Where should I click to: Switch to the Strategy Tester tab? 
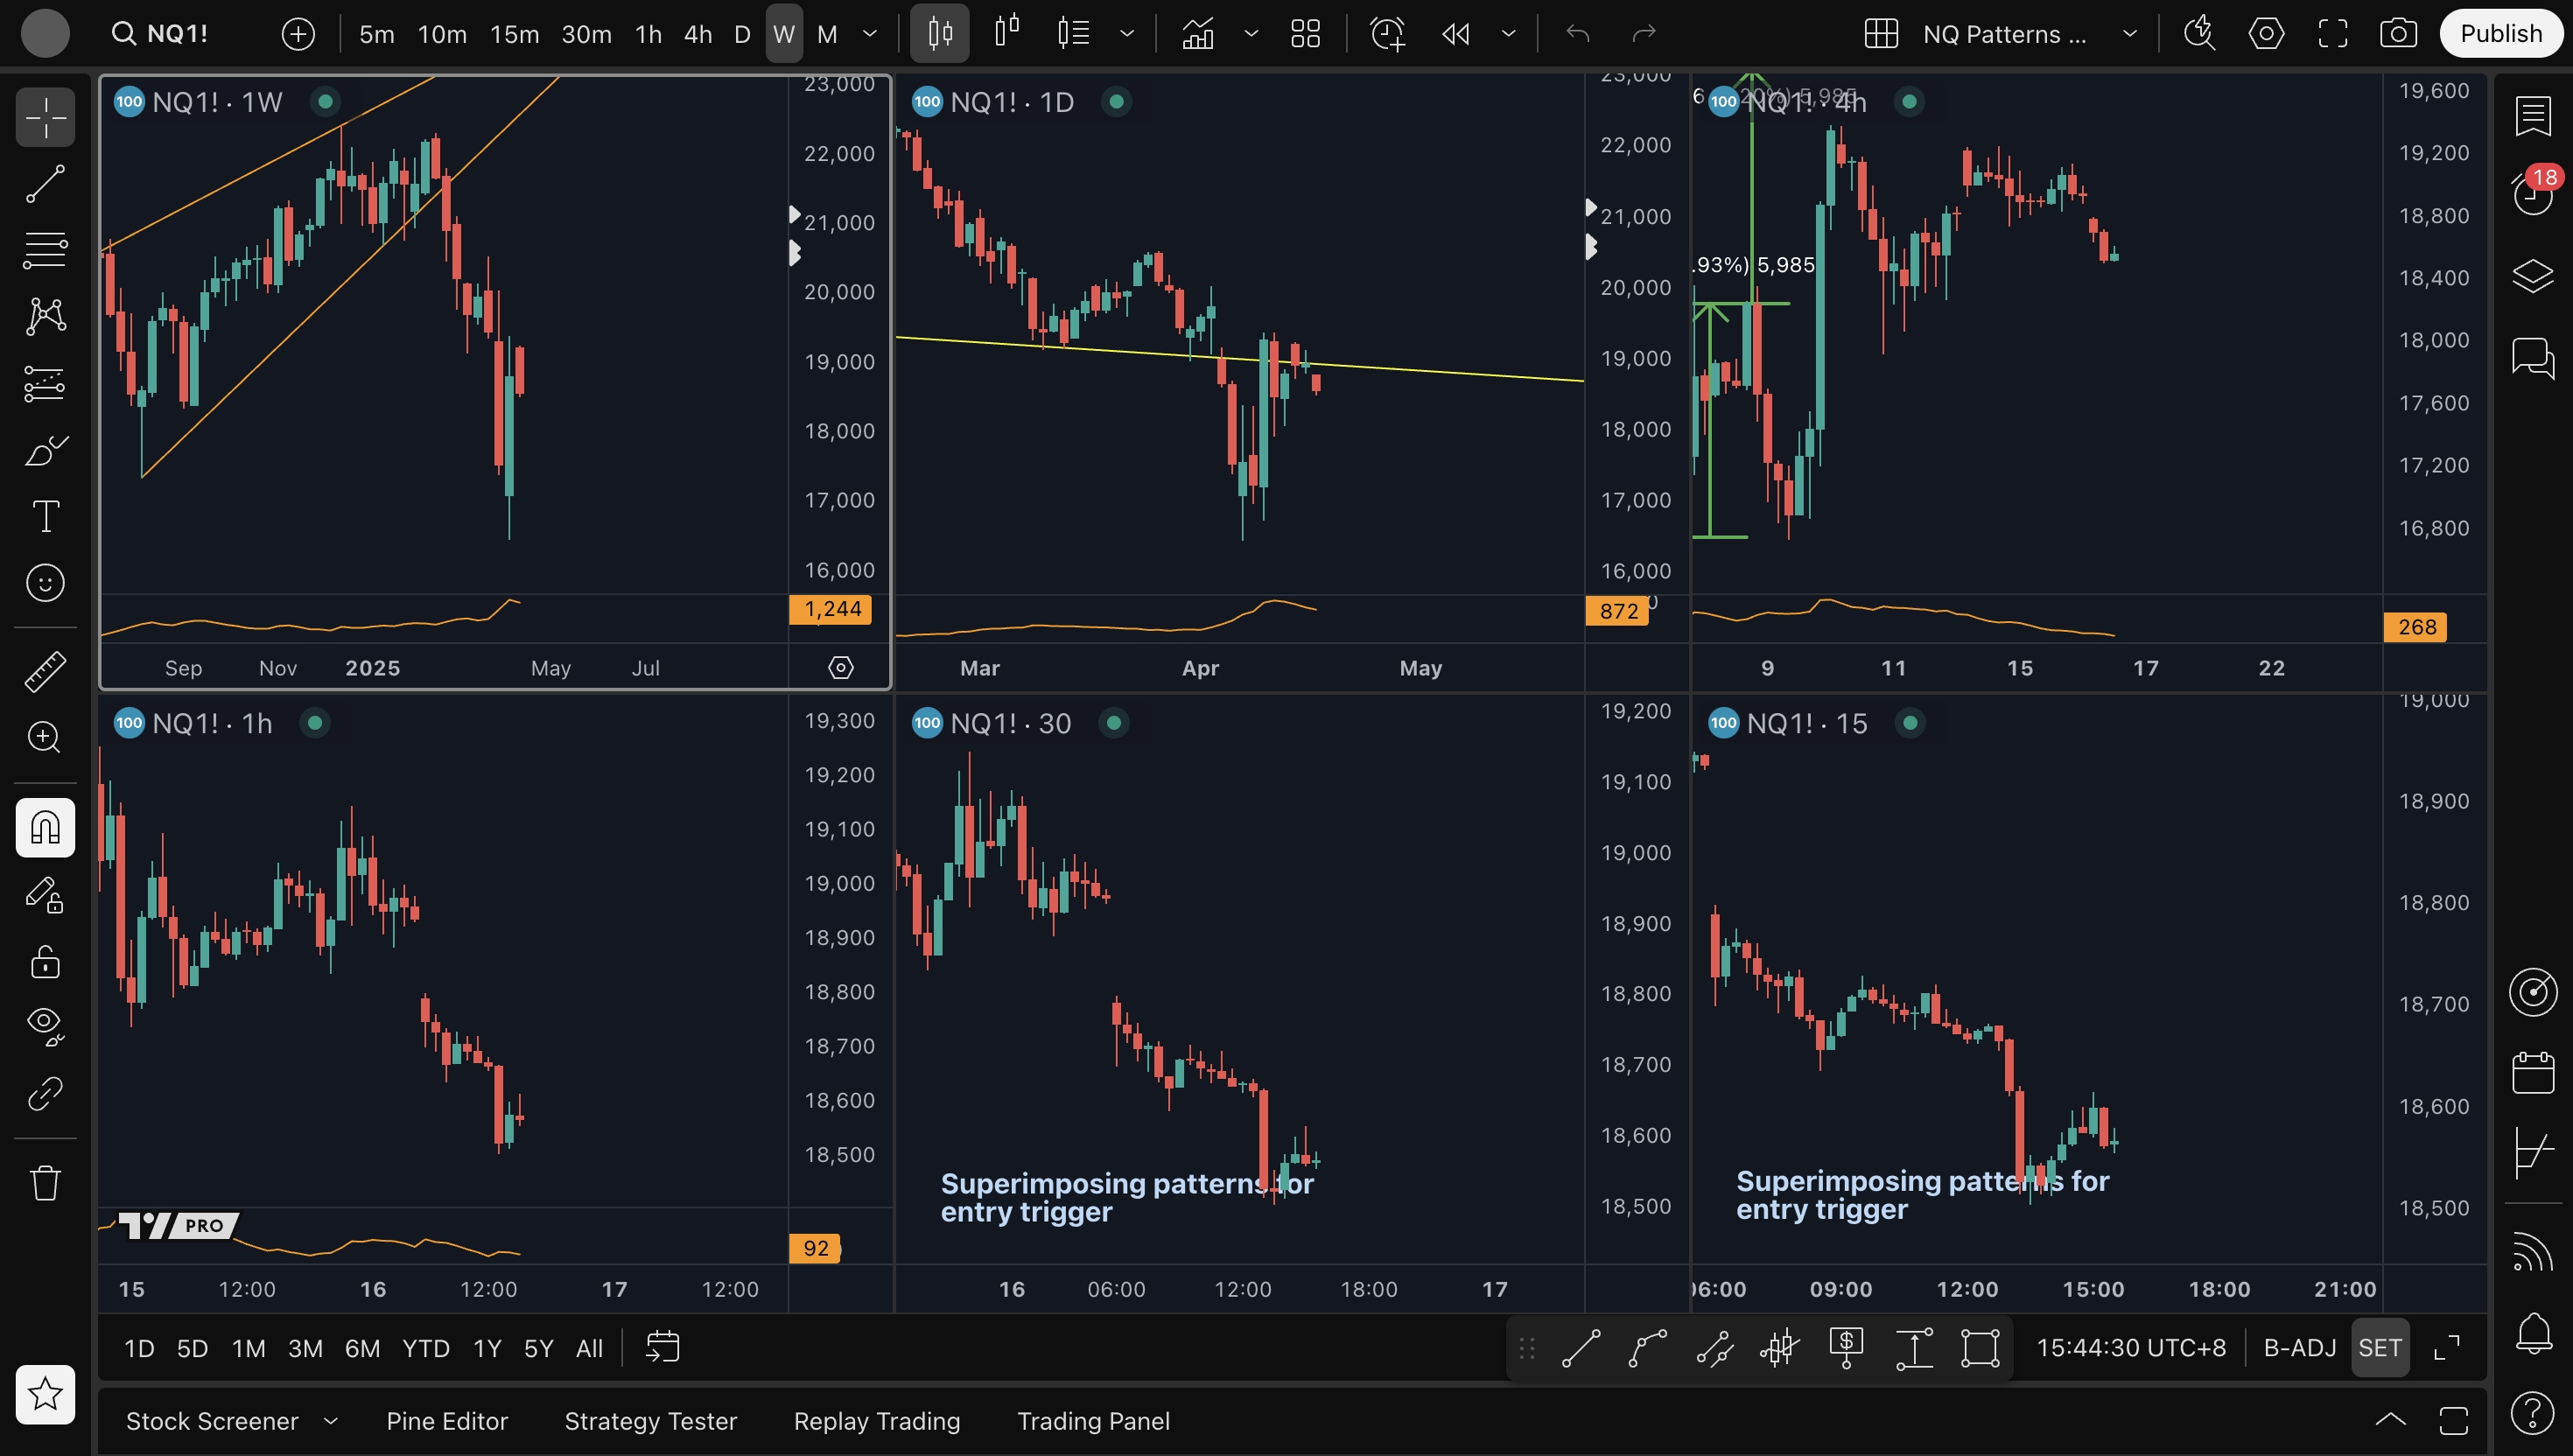(650, 1421)
